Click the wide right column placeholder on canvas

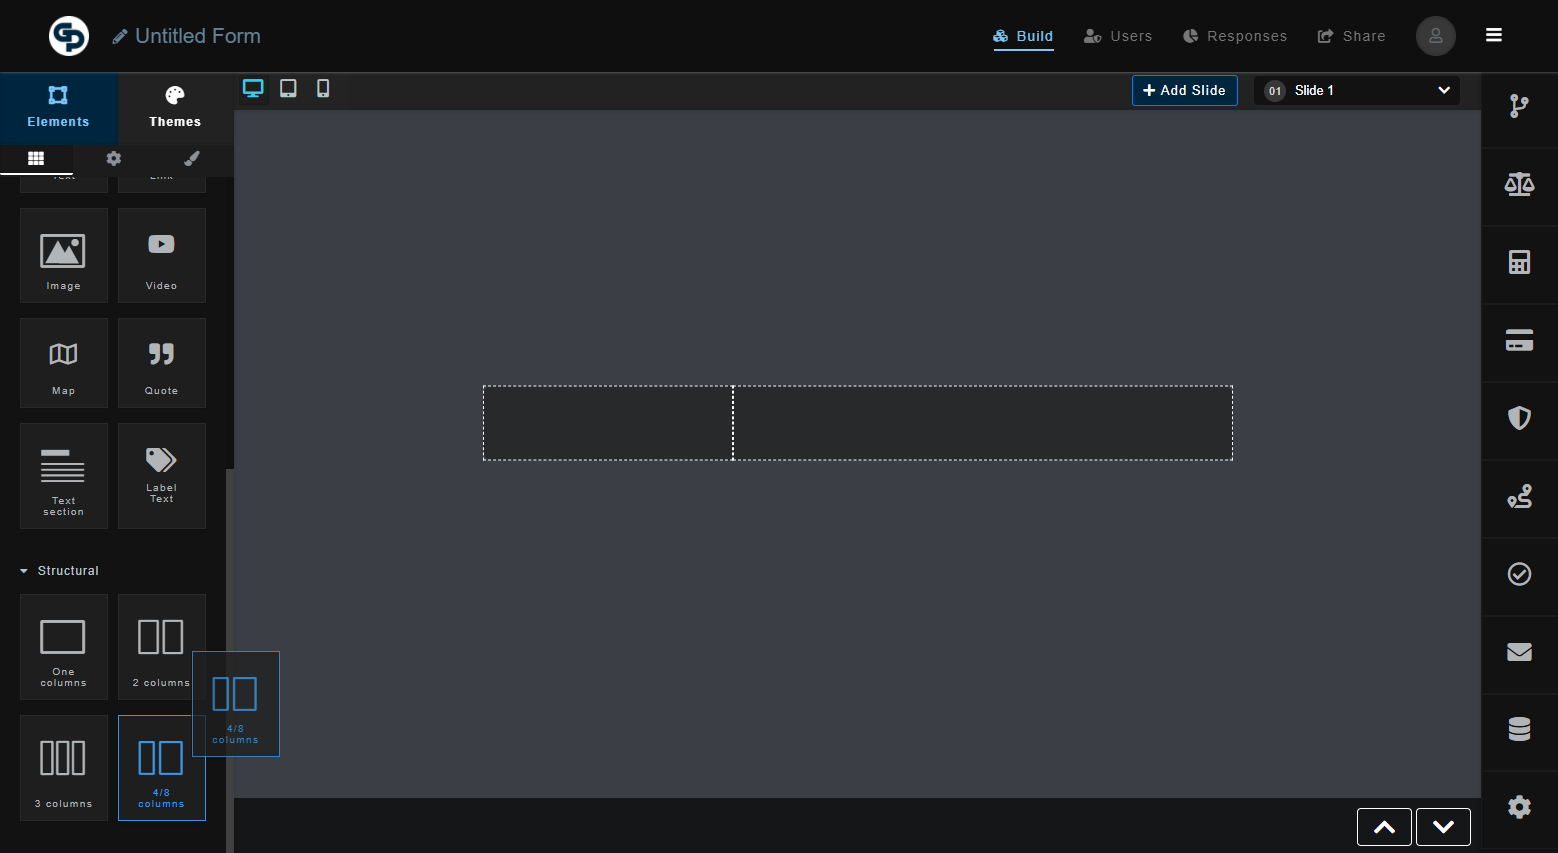[x=983, y=423]
